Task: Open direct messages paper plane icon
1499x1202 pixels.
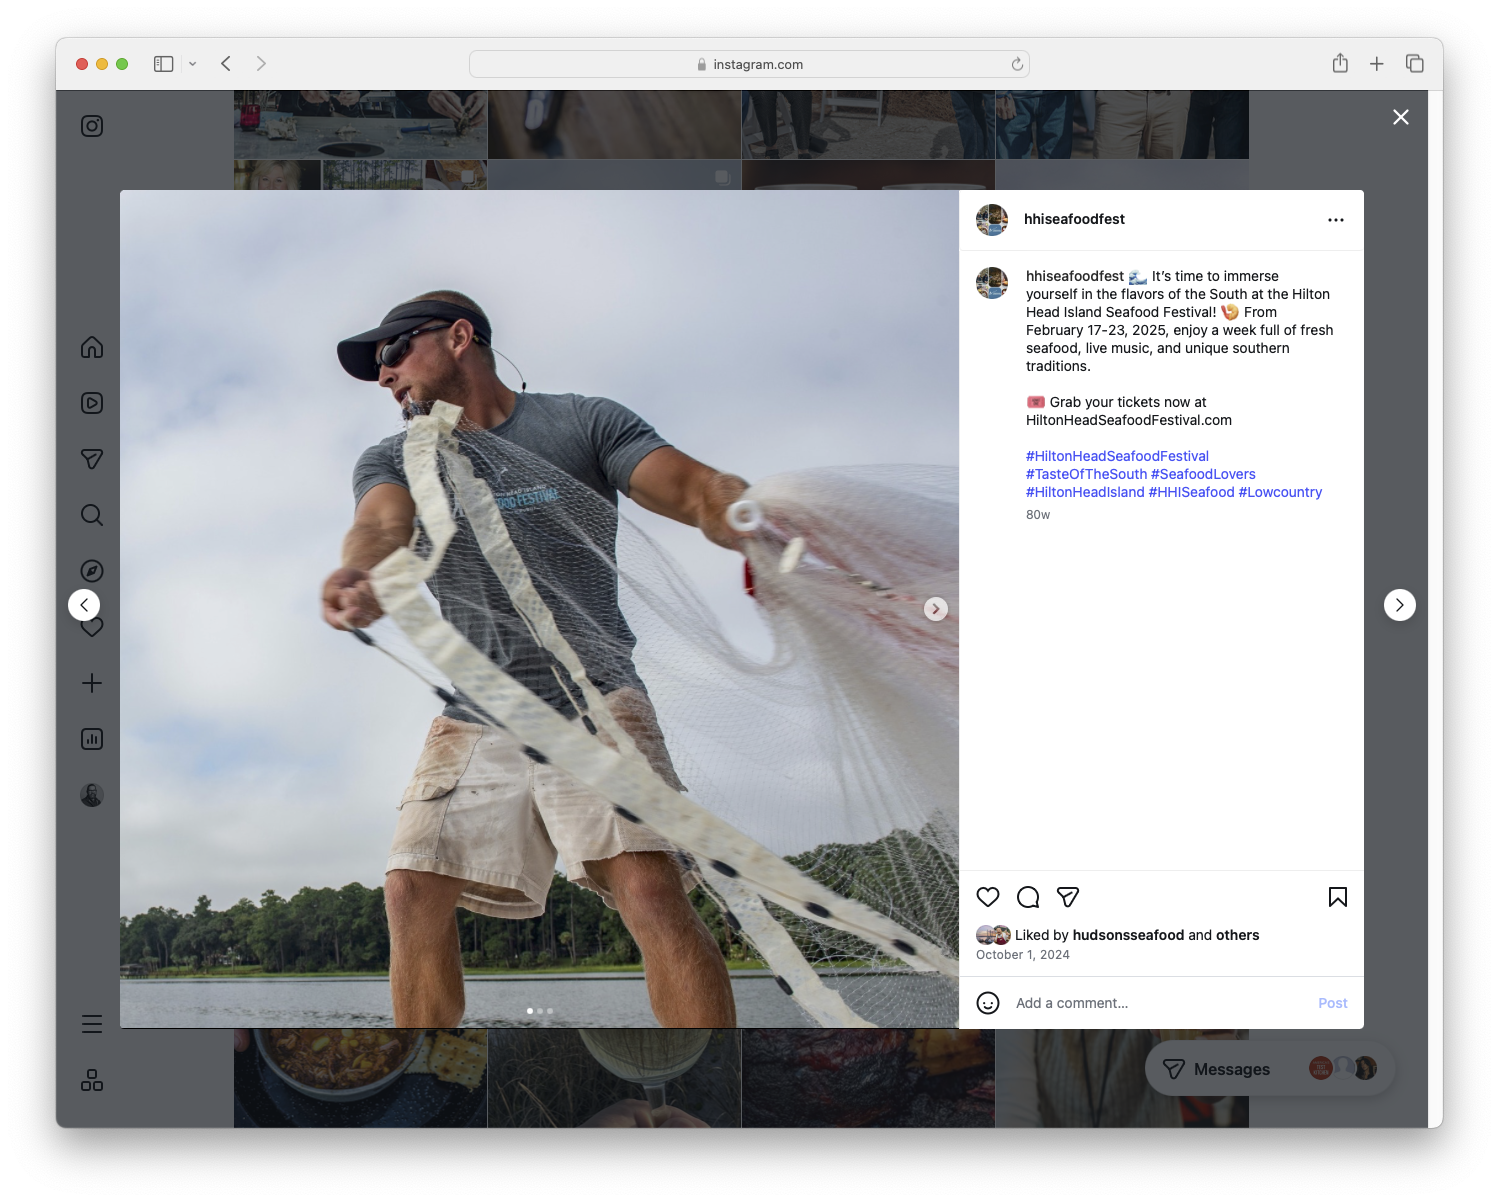Action: pos(91,459)
